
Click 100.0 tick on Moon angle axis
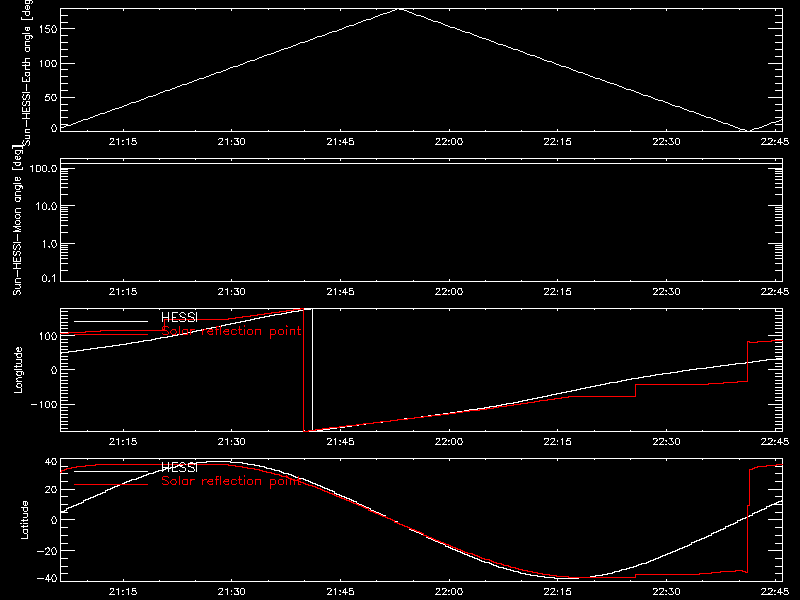click(x=43, y=169)
